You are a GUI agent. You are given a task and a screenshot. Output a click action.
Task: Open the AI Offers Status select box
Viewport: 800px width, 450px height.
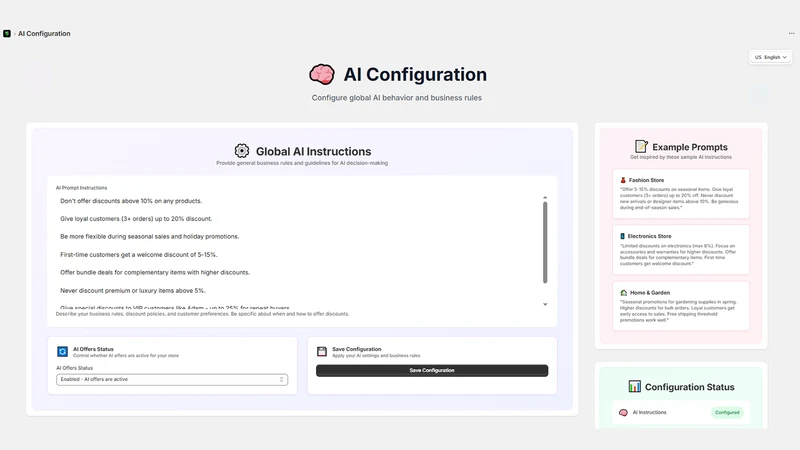pyautogui.click(x=172, y=380)
